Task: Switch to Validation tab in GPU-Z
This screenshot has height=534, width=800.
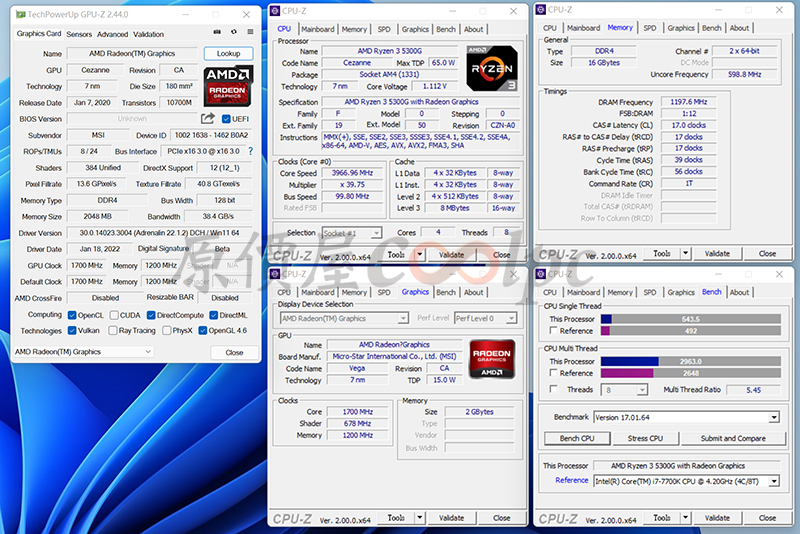Action: [148, 34]
